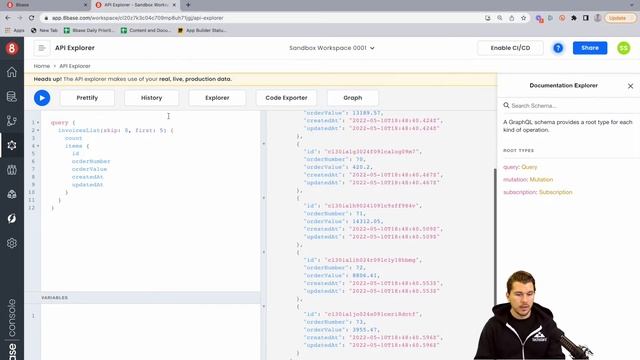640x360 pixels.
Task: Open the Subscription root type link
Action: tap(556, 192)
